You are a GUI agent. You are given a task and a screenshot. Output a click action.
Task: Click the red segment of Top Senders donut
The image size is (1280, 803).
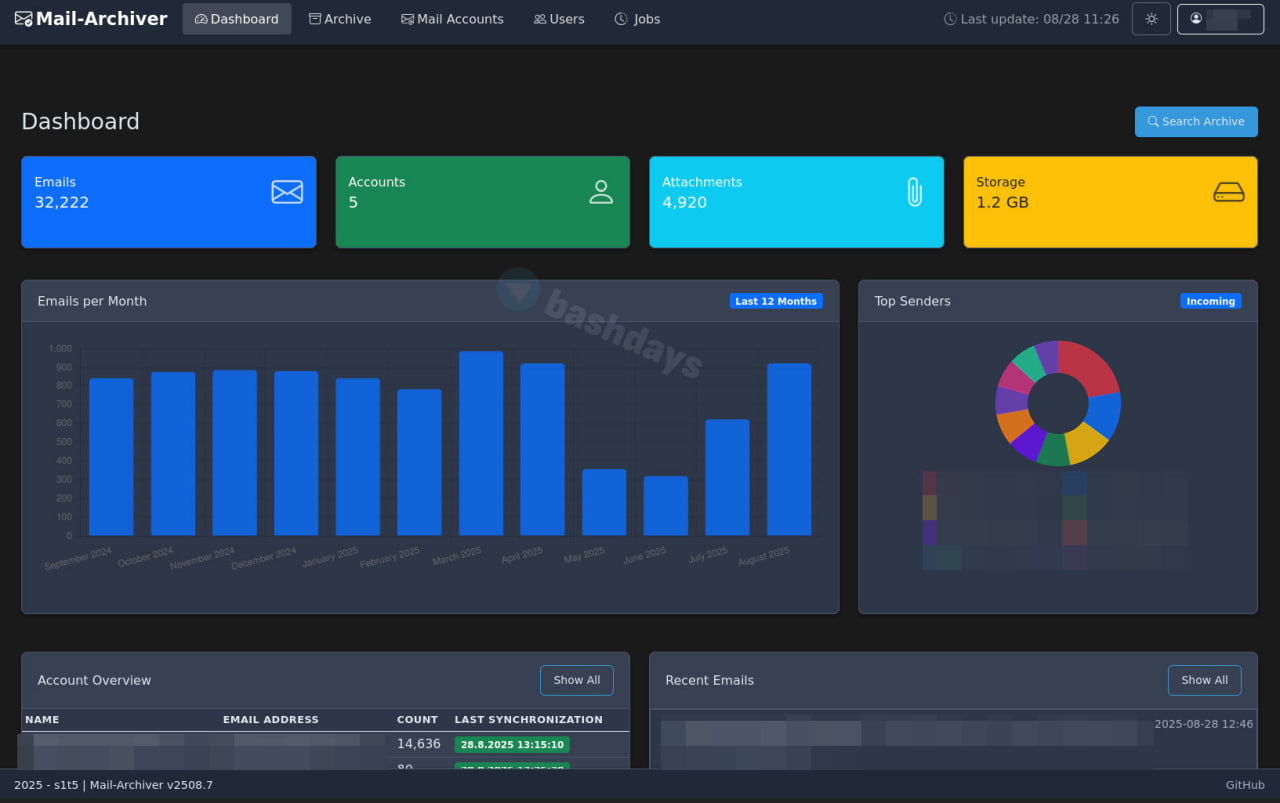tap(1089, 367)
